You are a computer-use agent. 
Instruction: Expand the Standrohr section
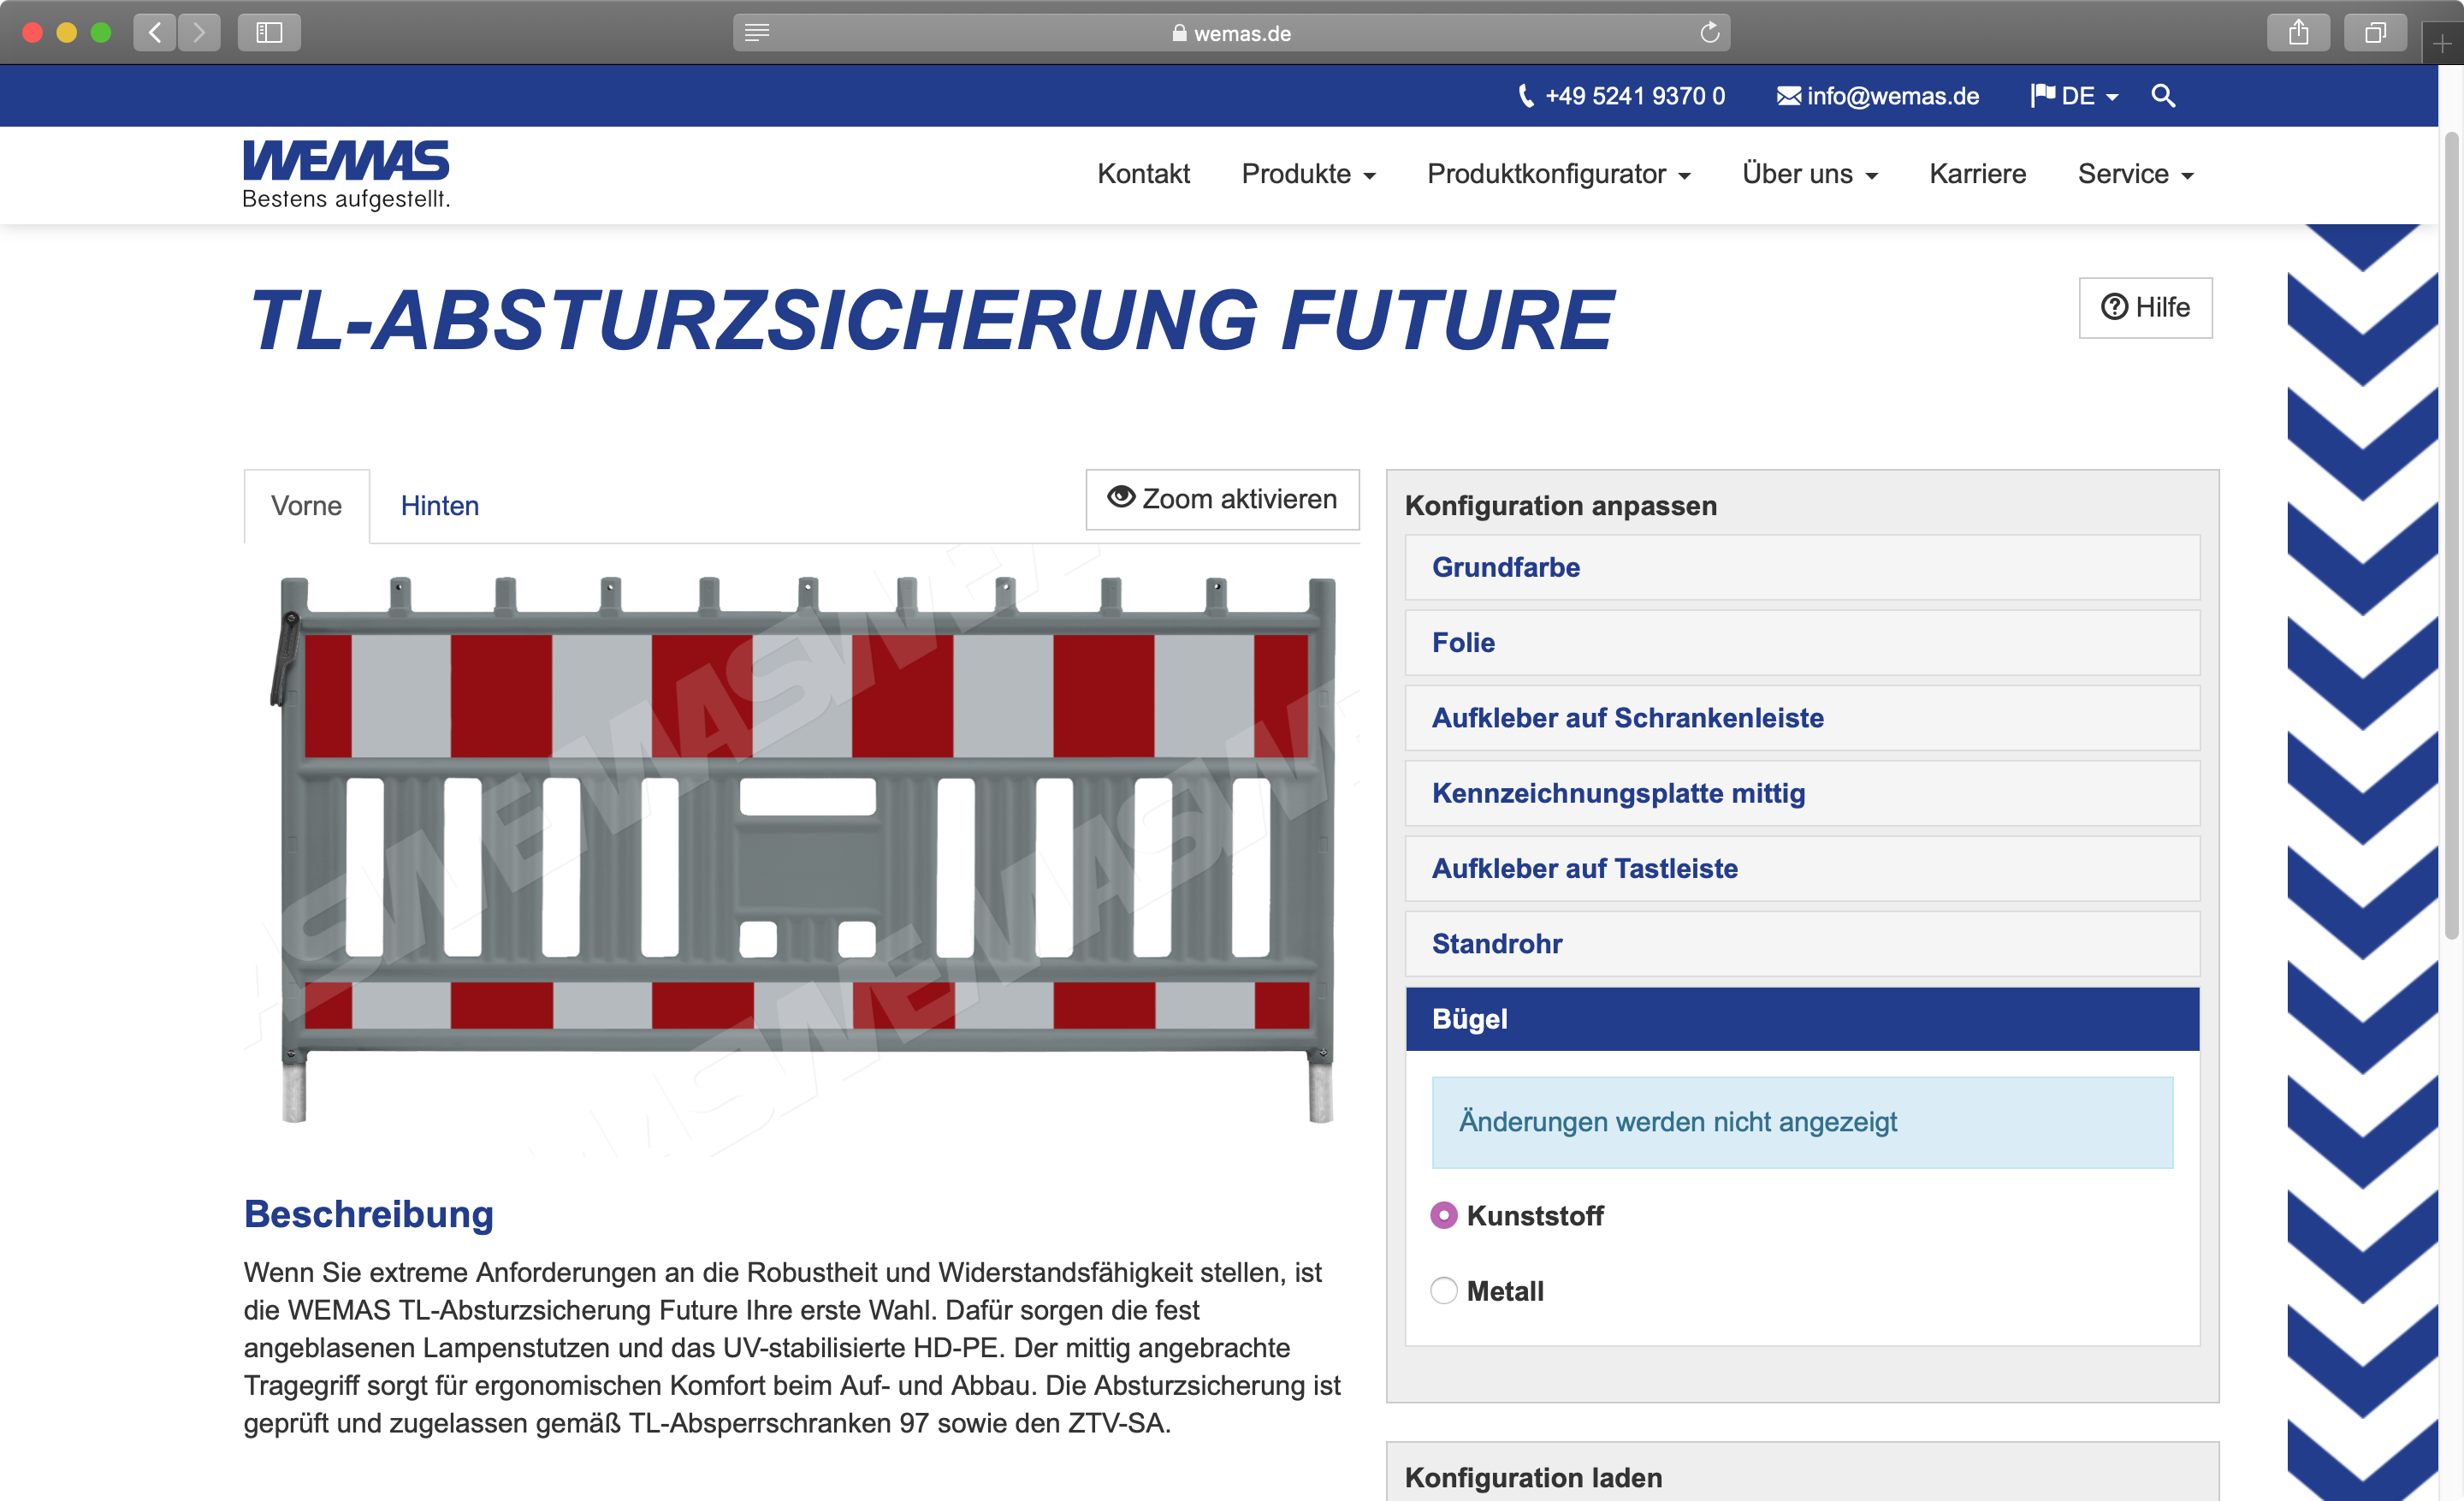pyautogui.click(x=1802, y=943)
